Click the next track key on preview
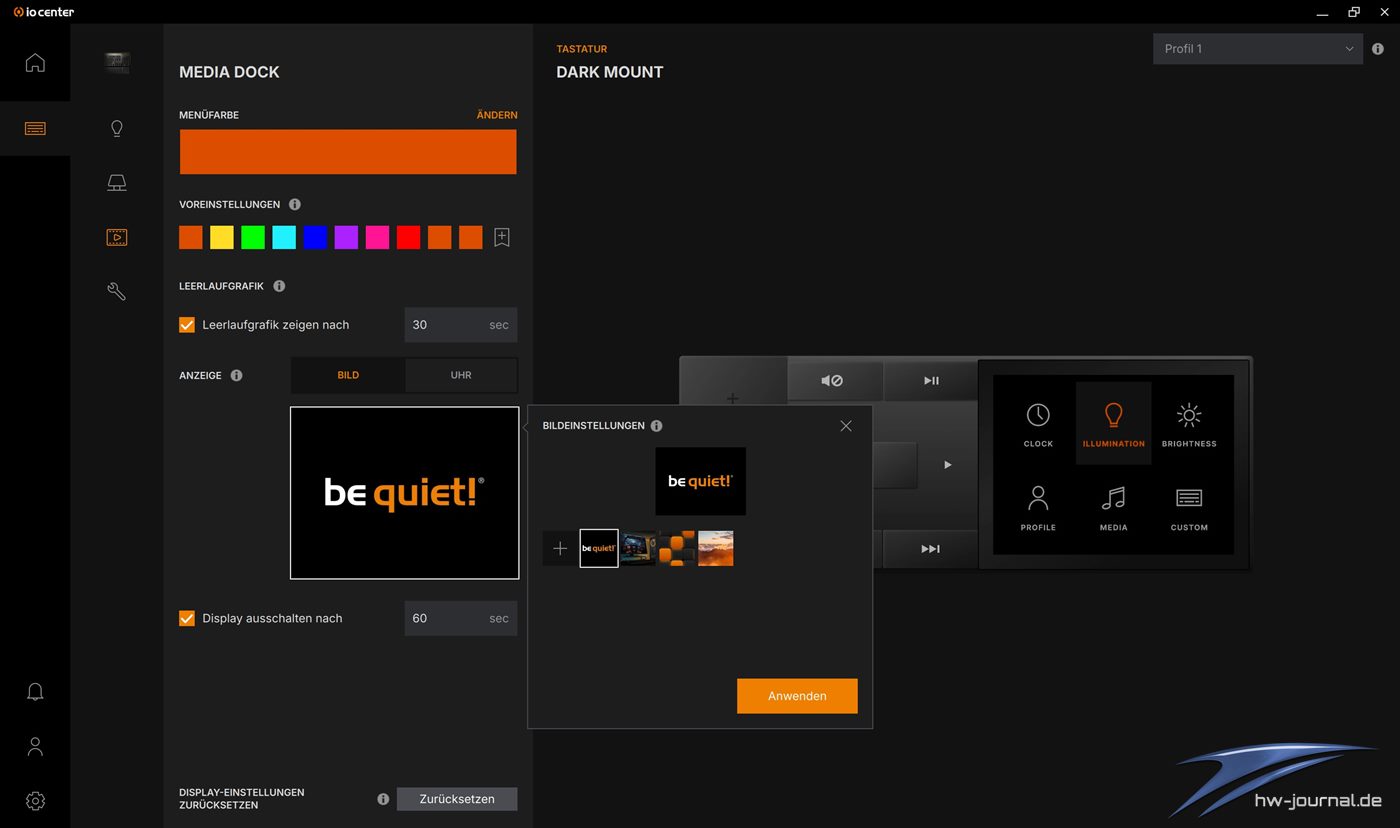The image size is (1400, 828). [930, 549]
